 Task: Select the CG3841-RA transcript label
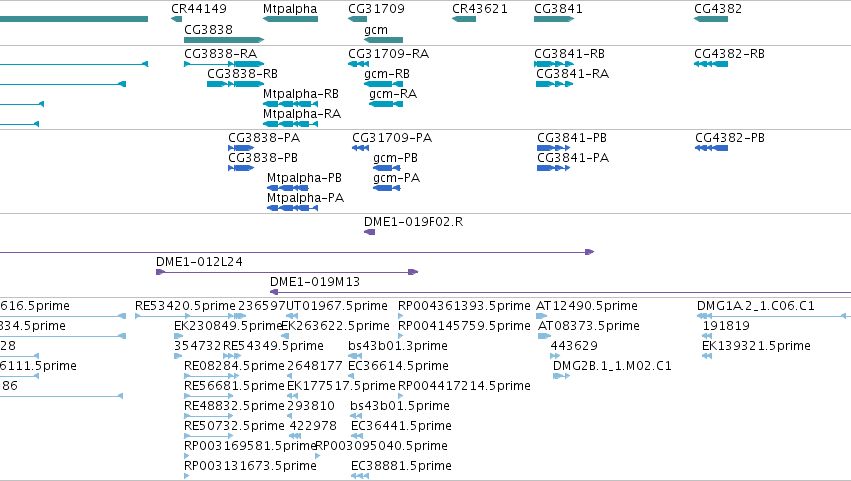(x=573, y=74)
